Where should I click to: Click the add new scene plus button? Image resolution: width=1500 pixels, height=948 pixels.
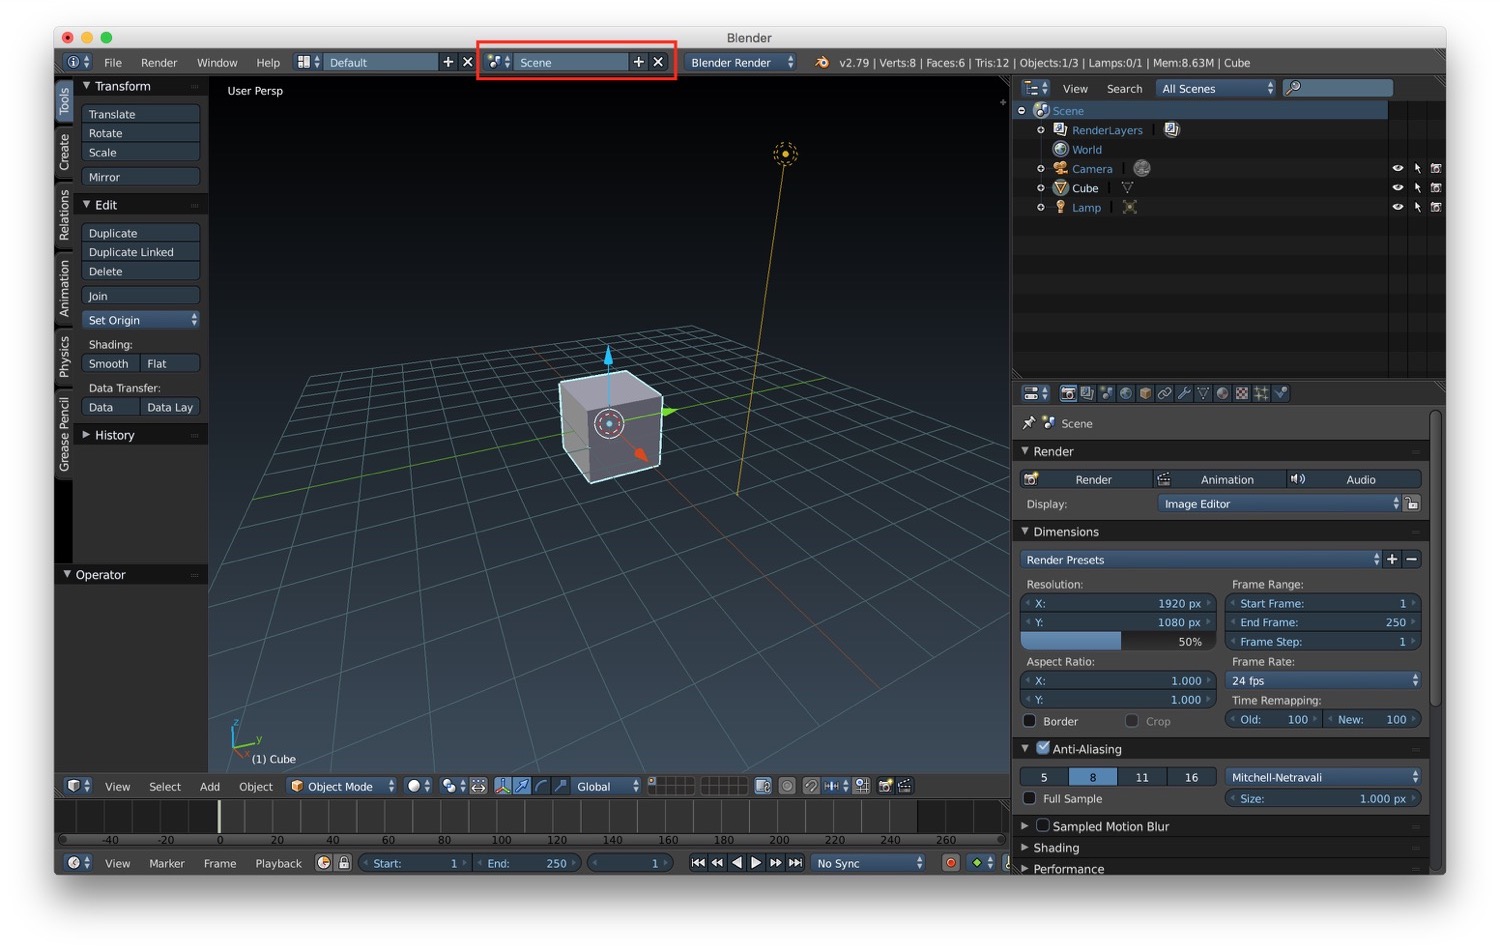638,62
